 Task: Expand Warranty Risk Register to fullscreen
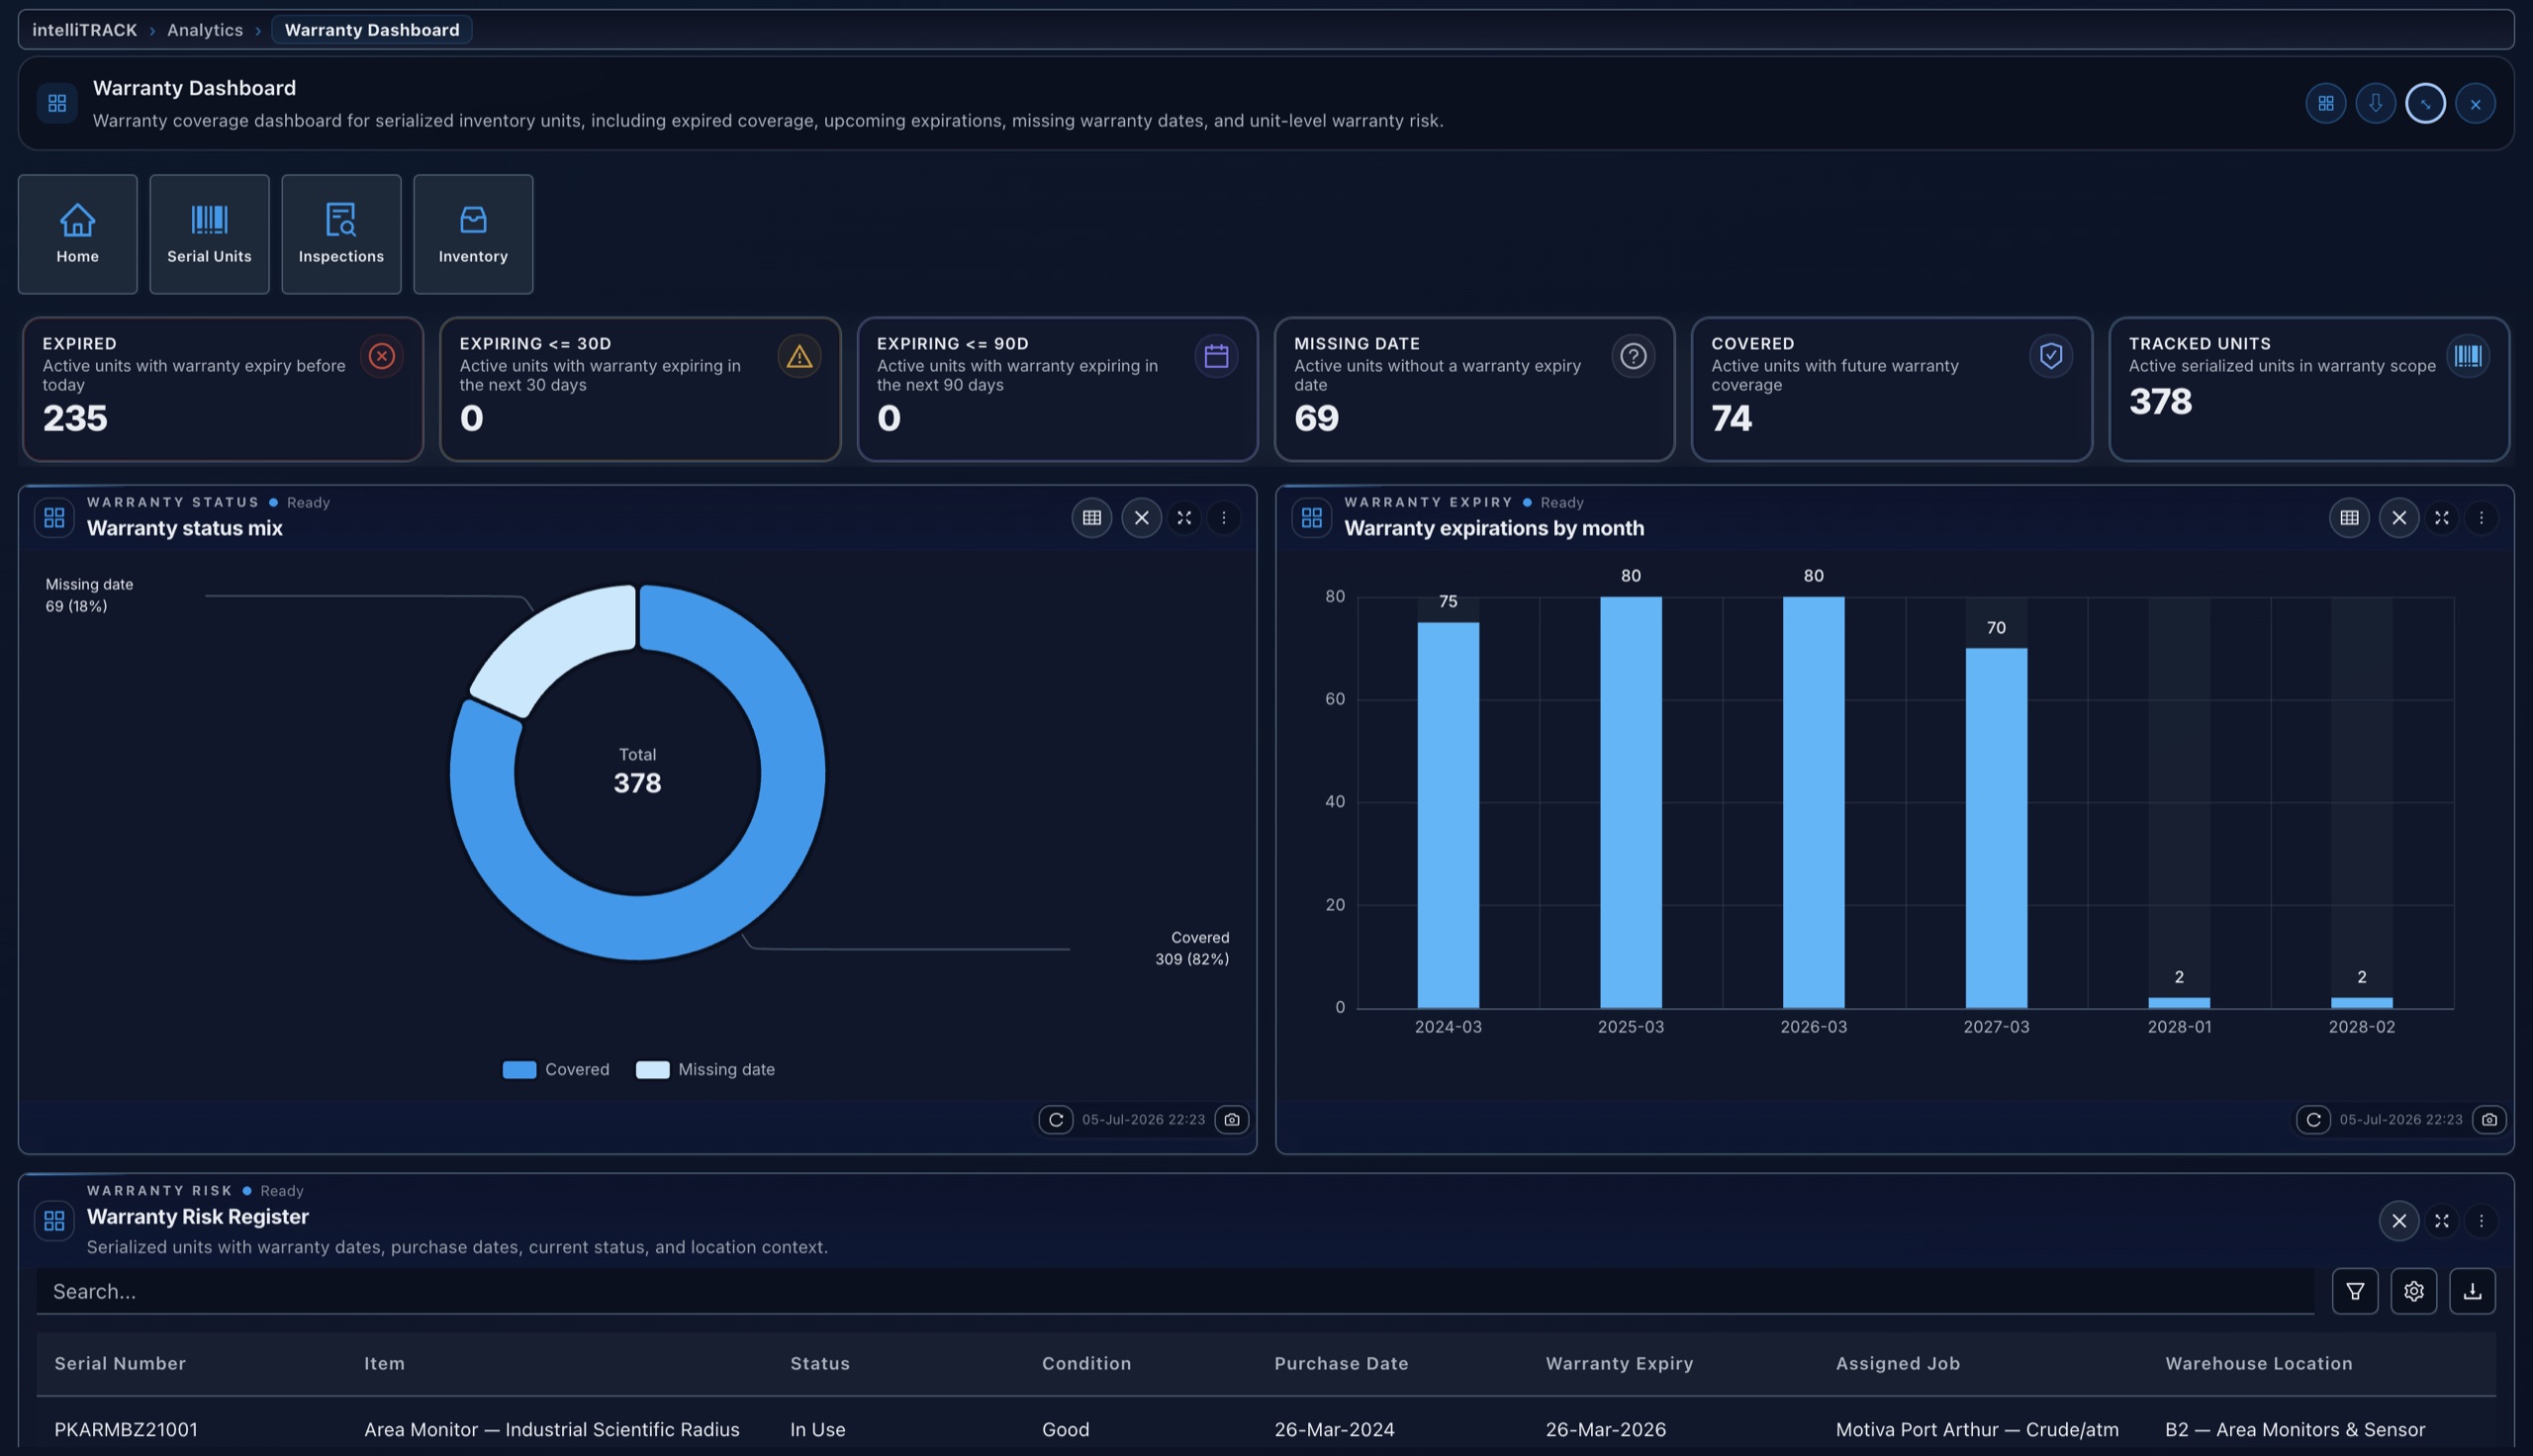coord(2442,1221)
